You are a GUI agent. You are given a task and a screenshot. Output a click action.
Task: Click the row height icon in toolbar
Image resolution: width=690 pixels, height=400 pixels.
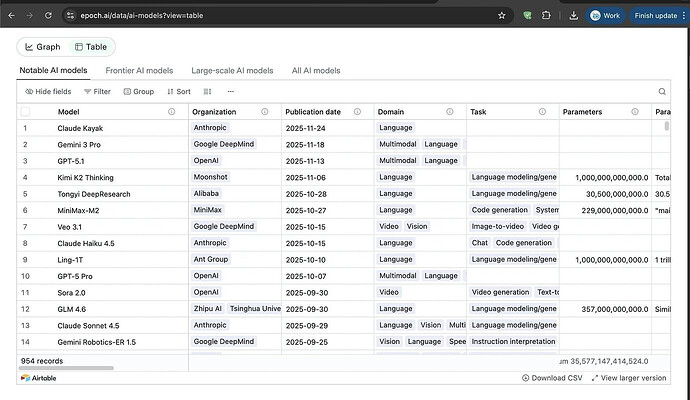(208, 91)
